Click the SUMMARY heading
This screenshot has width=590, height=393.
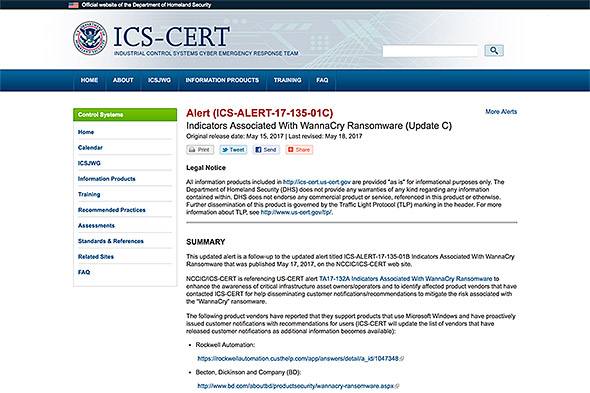coord(205,242)
